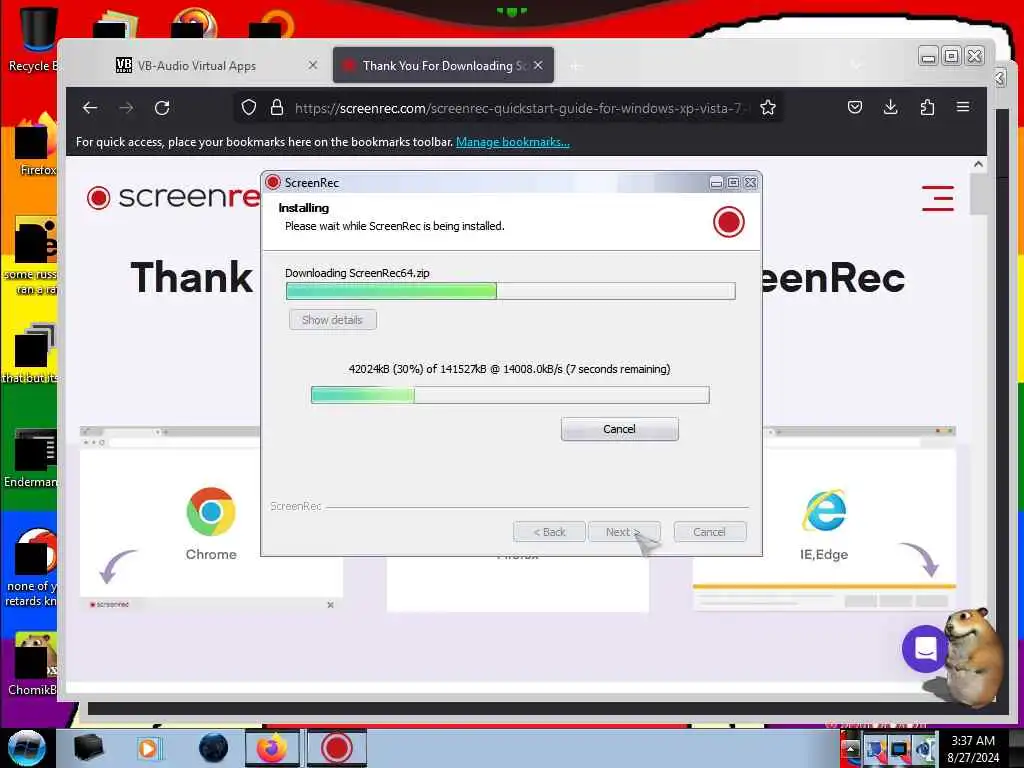1024x768 pixels.
Task: Click the lower download progress bar
Action: pos(510,394)
